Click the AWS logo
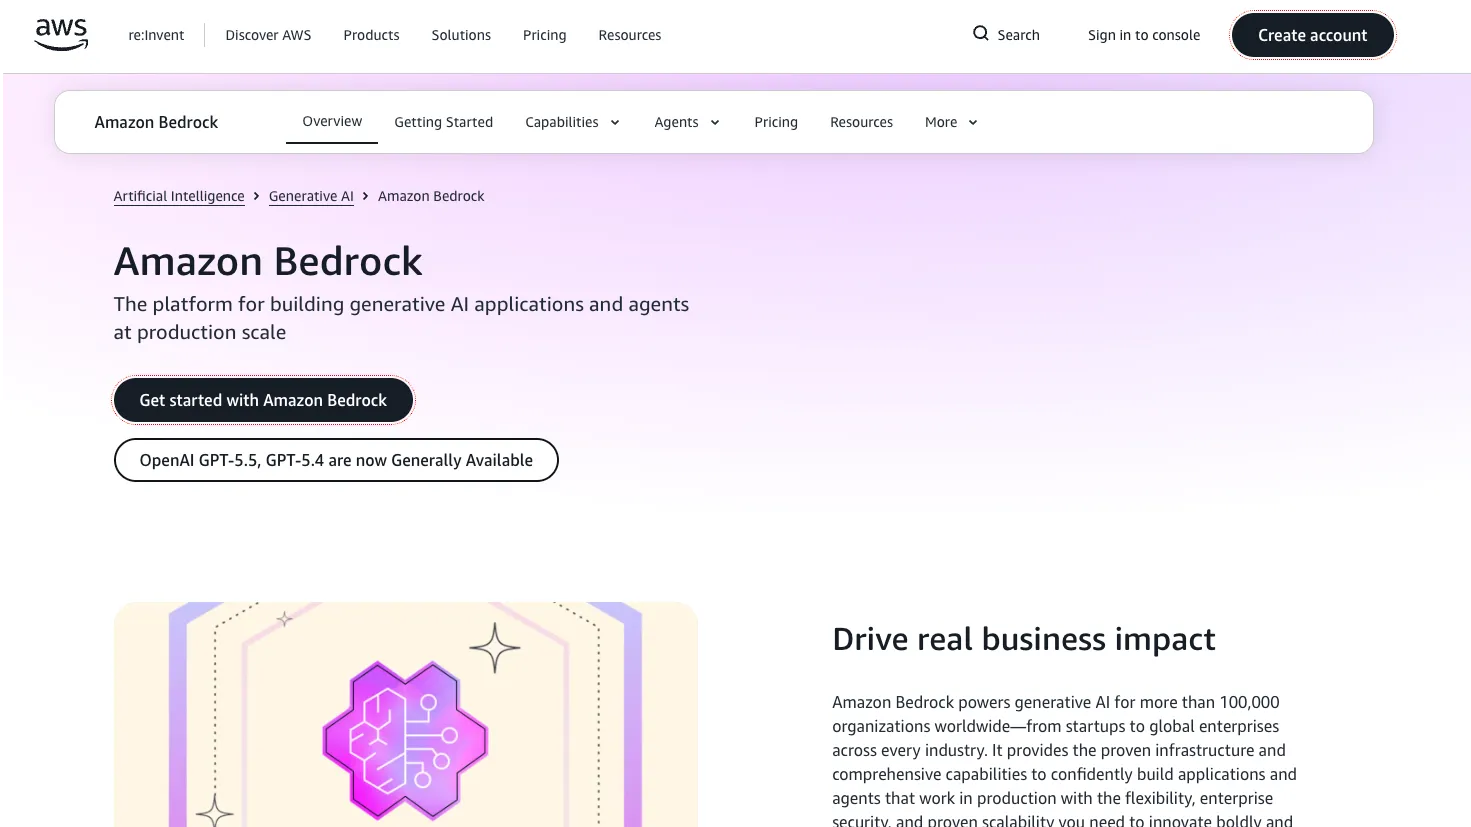This screenshot has width=1471, height=827. [62, 34]
